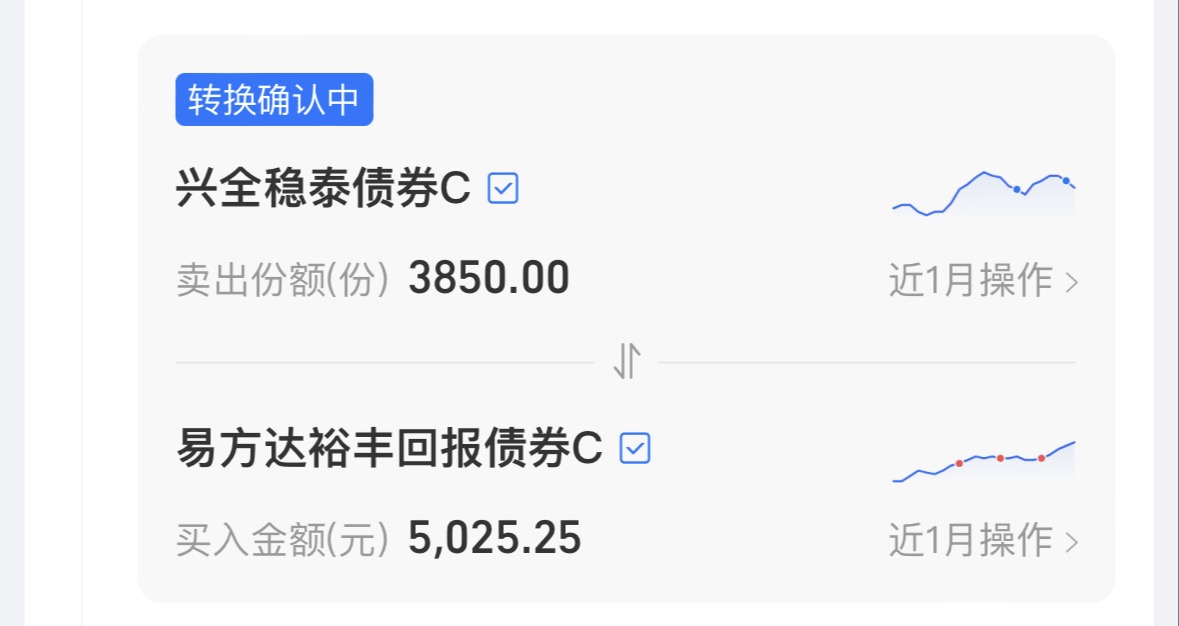This screenshot has width=1179, height=626.
Task: Click the middle red dot on 易方达 chart
Action: (1000, 458)
